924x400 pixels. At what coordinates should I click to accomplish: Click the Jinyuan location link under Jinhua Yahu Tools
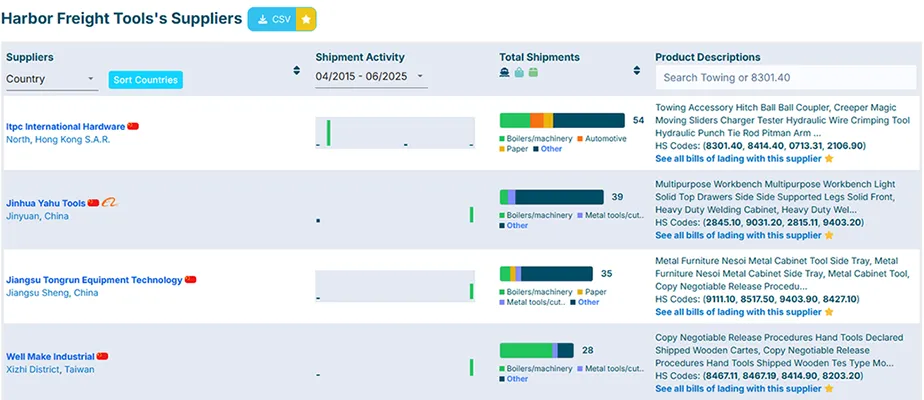click(22, 216)
